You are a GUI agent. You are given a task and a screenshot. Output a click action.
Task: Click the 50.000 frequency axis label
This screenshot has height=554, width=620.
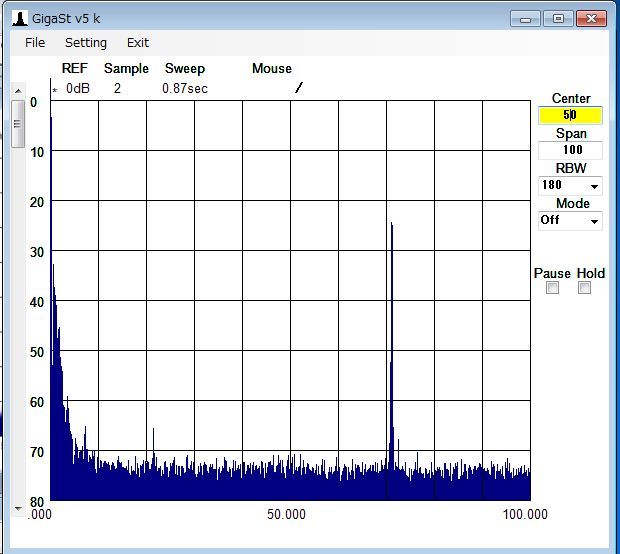pyautogui.click(x=286, y=514)
